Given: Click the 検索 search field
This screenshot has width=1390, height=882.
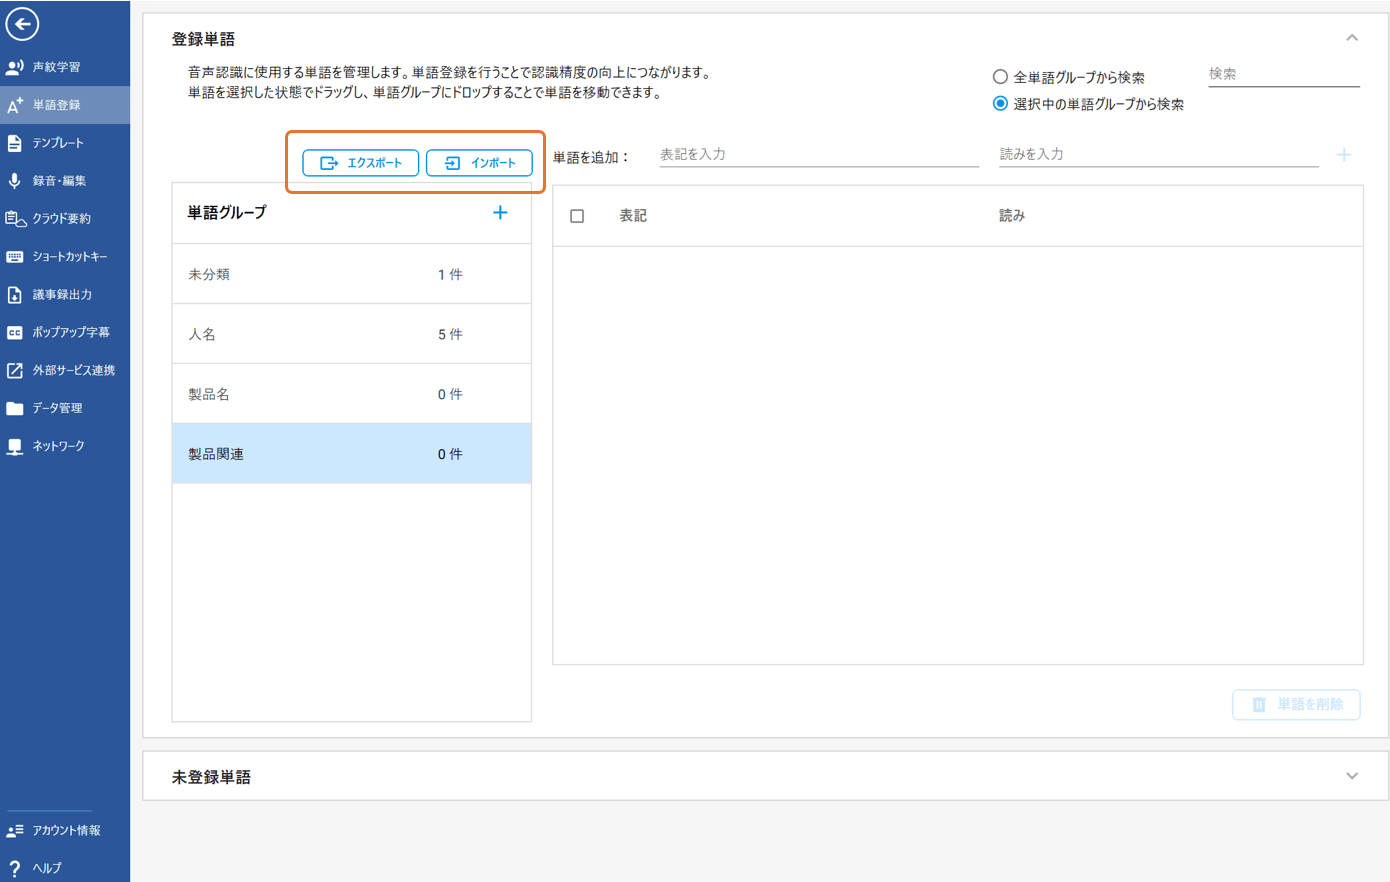Looking at the screenshot, I should coord(1283,74).
